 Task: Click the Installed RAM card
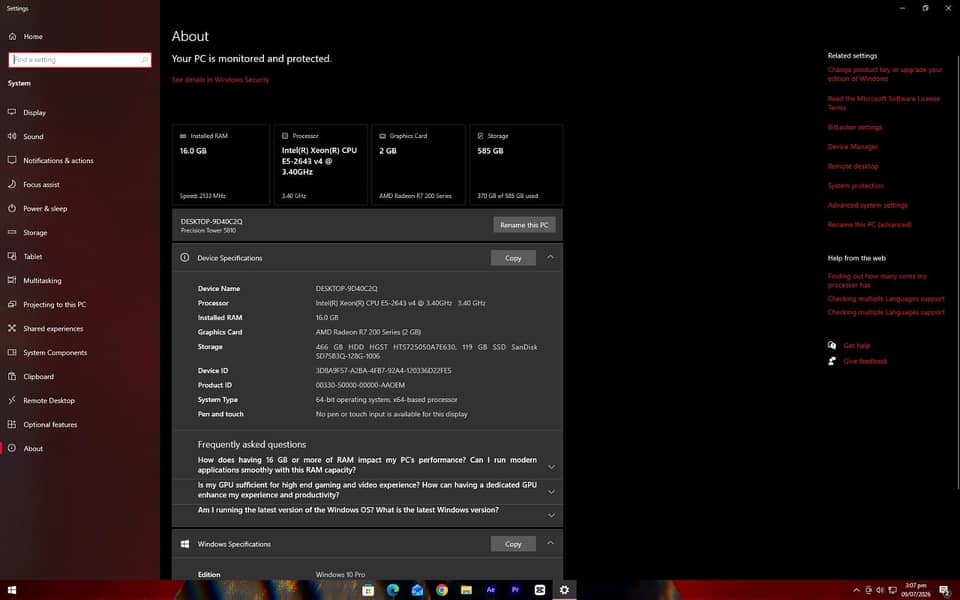click(x=221, y=164)
